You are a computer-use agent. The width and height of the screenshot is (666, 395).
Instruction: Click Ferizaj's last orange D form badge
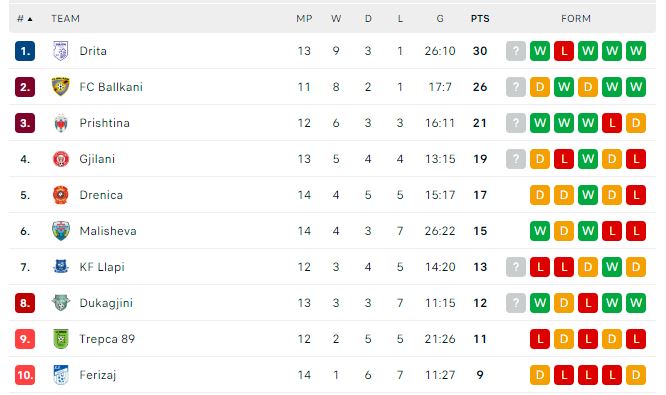coord(636,375)
